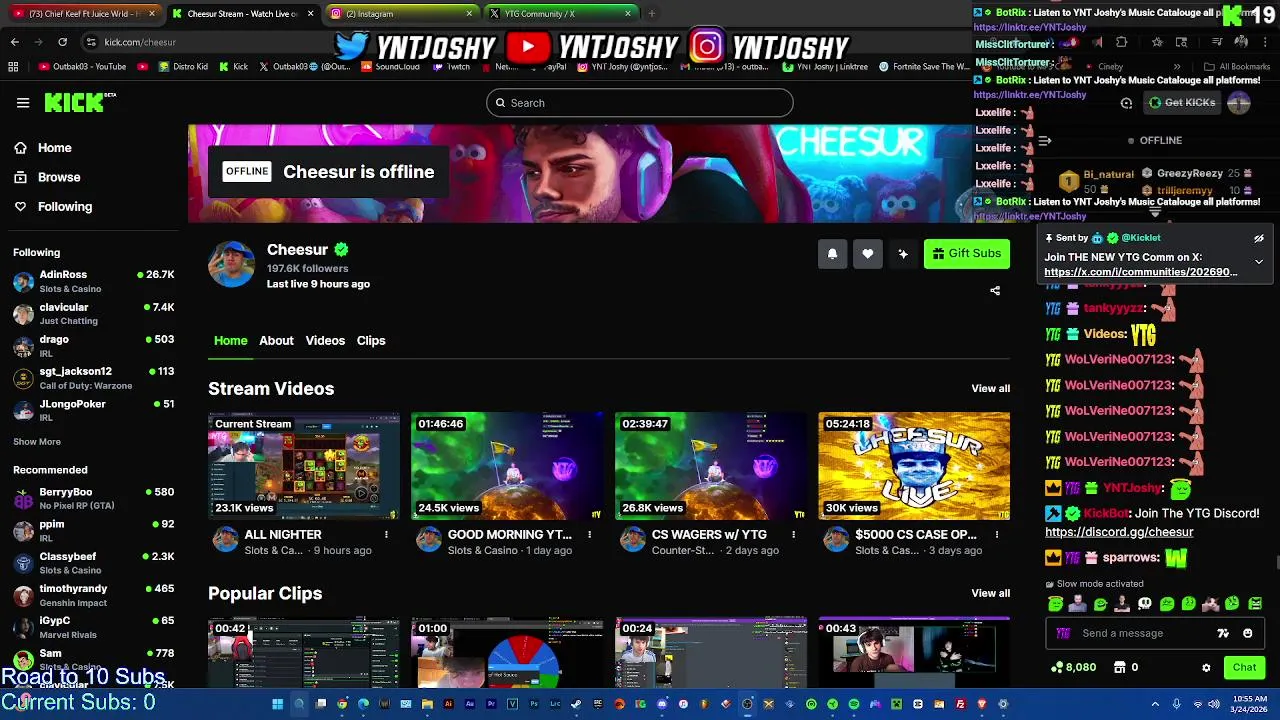Open the Distro Kid bookmark

click(x=182, y=67)
